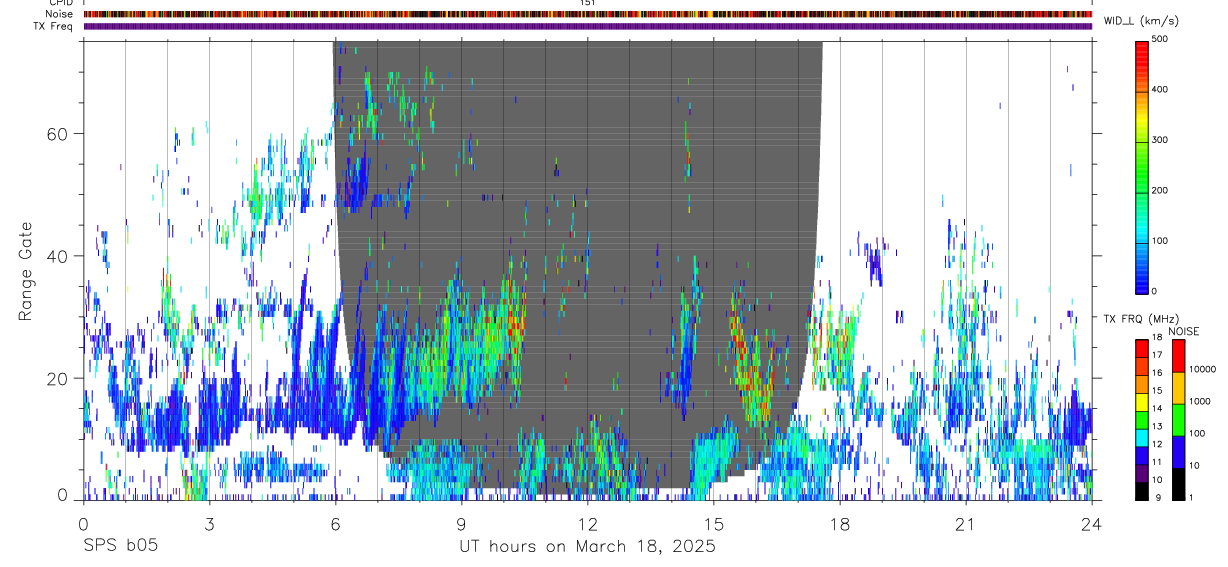Click the x-axis tick label 0
The image size is (1228, 567).
83,524
